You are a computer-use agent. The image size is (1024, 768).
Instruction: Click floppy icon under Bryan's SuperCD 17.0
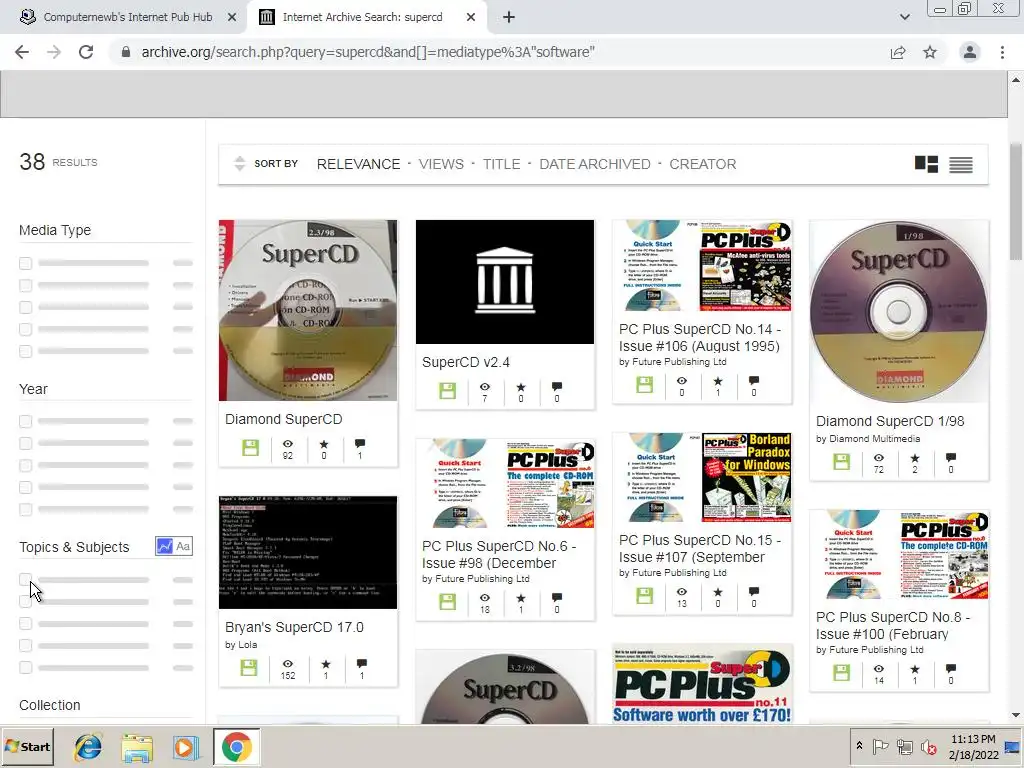click(249, 667)
